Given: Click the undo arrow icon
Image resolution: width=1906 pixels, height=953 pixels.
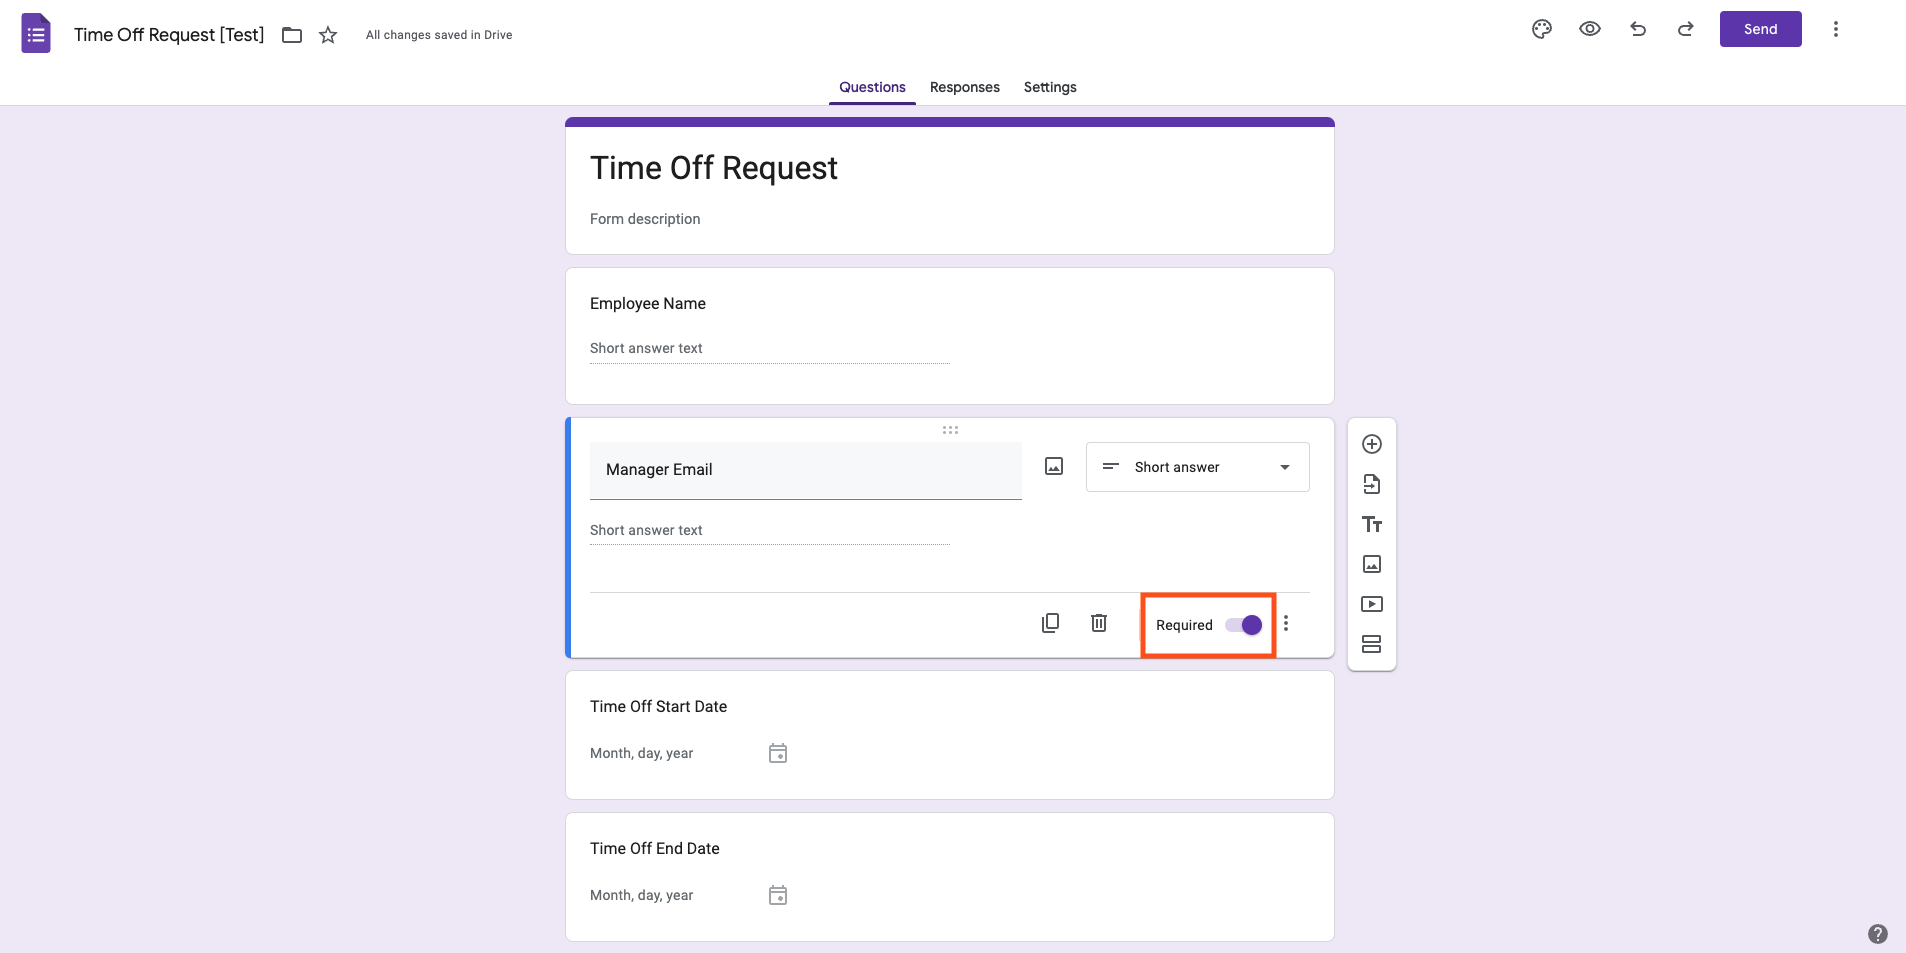Looking at the screenshot, I should pyautogui.click(x=1637, y=29).
